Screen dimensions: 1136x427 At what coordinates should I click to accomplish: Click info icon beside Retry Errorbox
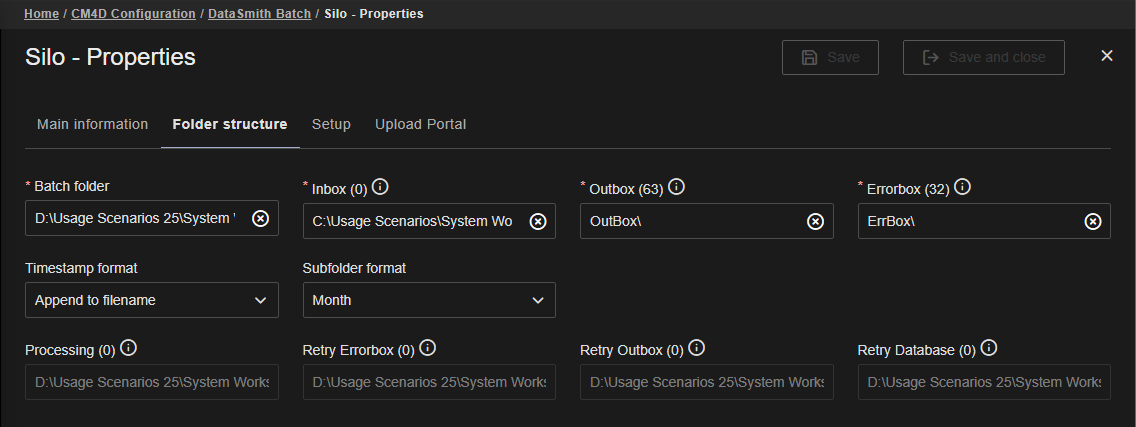[x=427, y=349]
